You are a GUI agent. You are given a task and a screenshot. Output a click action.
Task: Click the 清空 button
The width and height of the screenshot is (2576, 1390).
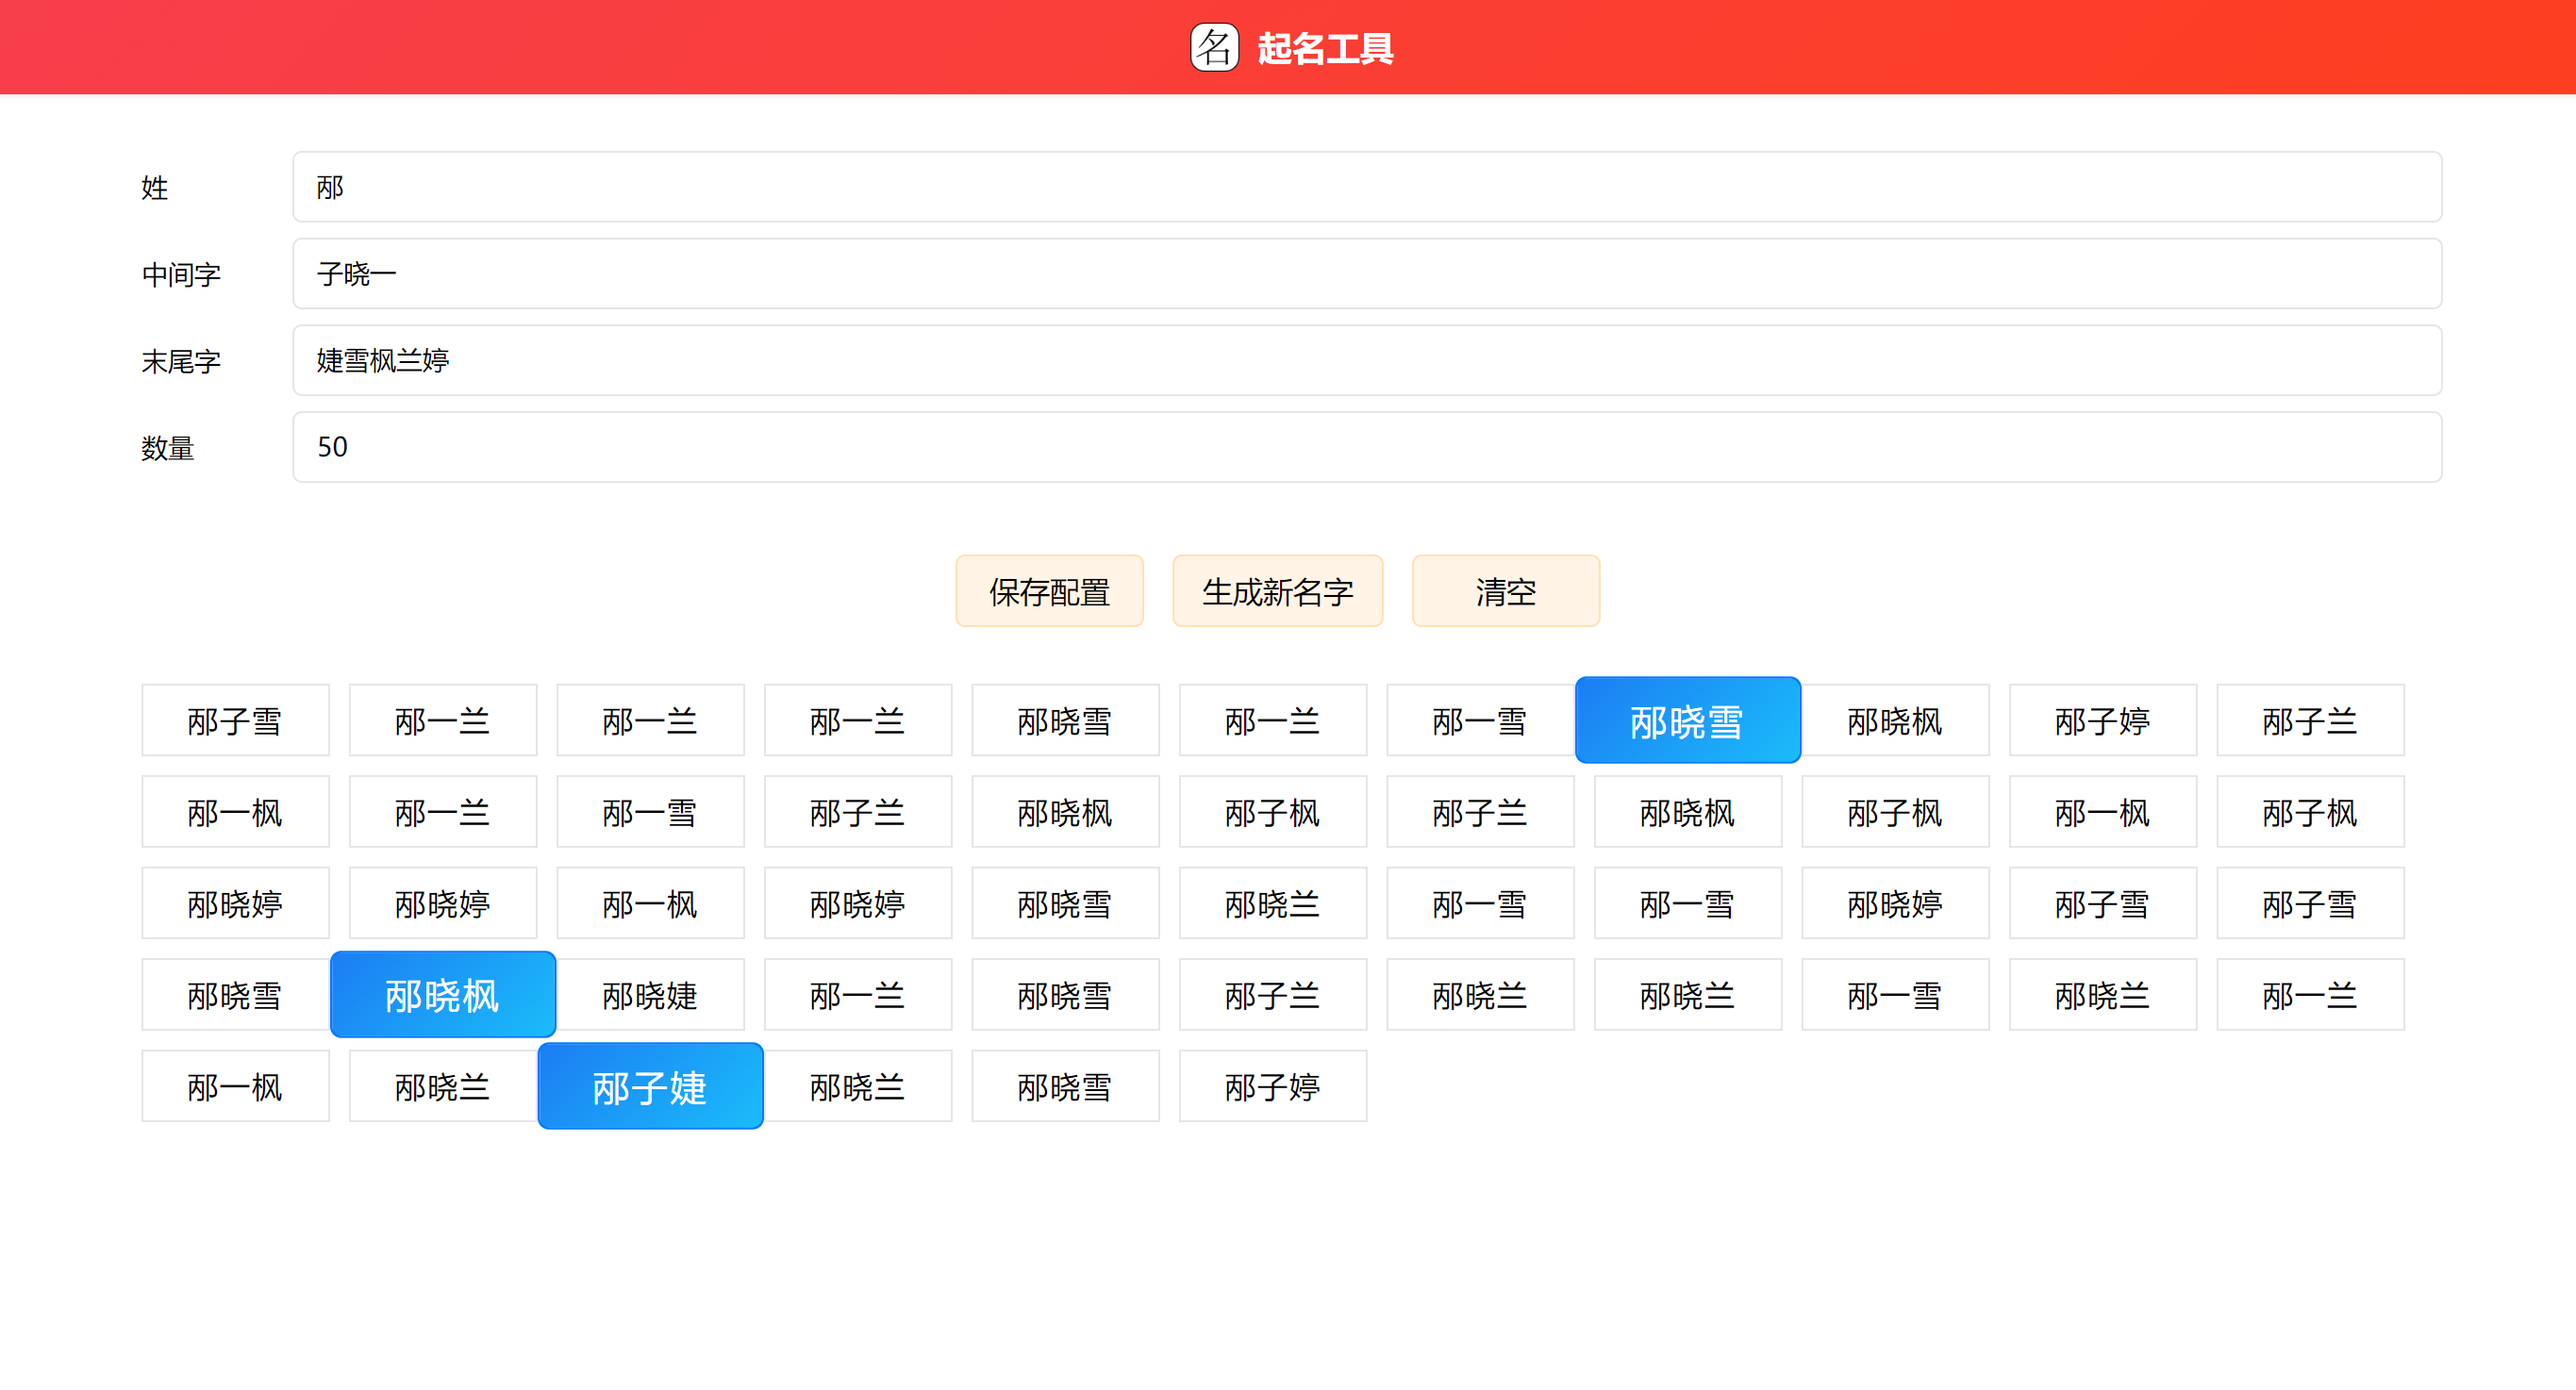(x=1505, y=591)
